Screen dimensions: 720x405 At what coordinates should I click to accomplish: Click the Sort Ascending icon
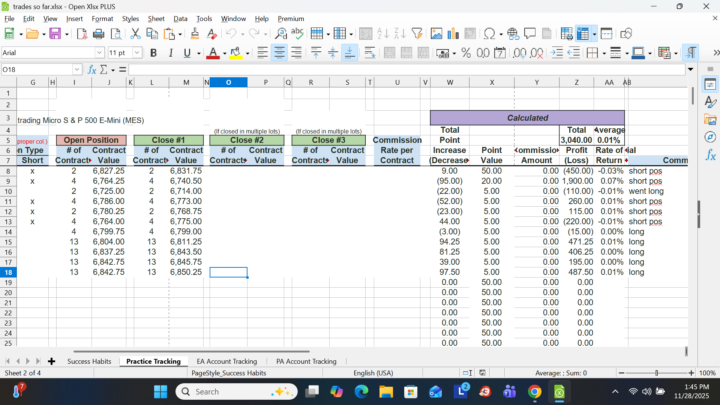pos(382,34)
